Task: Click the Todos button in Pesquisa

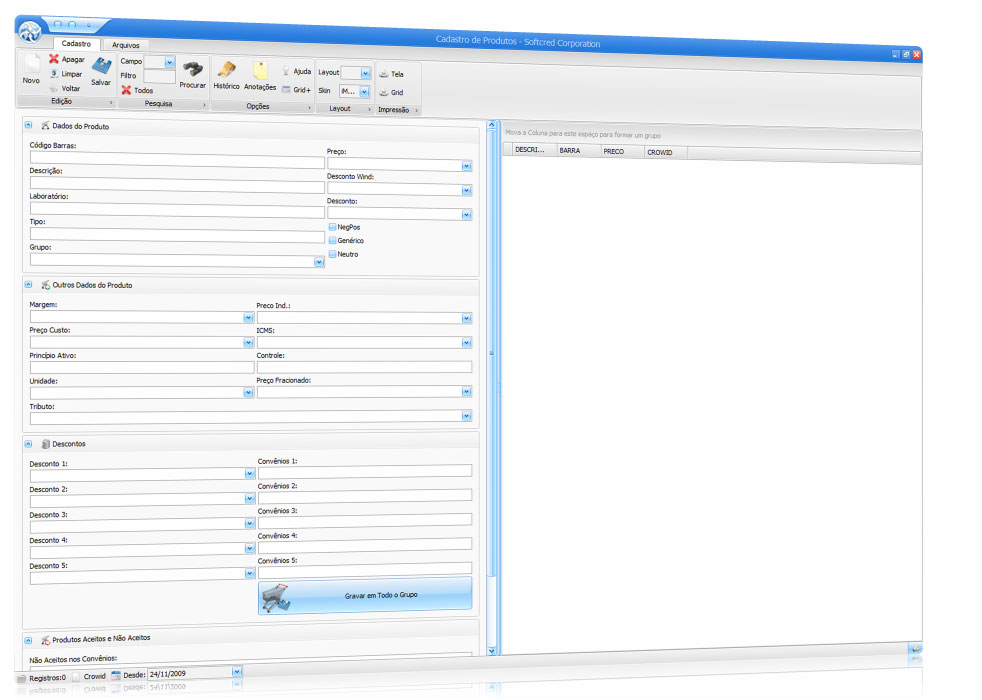Action: pyautogui.click(x=138, y=90)
